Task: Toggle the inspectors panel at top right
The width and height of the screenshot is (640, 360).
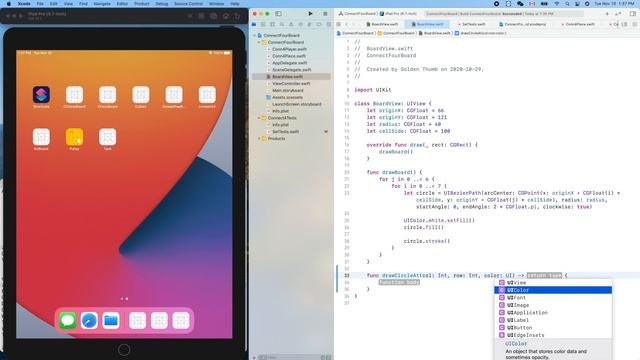Action: pos(633,14)
